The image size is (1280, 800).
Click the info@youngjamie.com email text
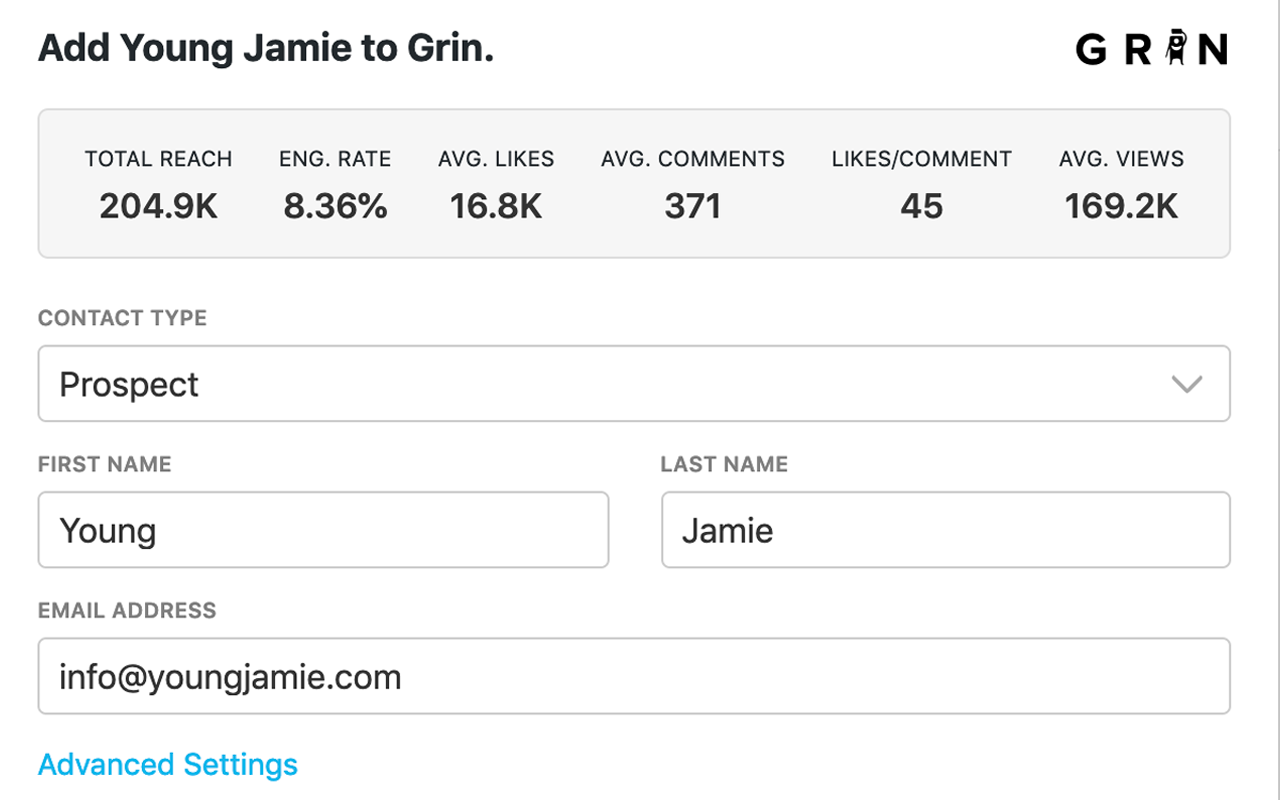click(x=230, y=677)
